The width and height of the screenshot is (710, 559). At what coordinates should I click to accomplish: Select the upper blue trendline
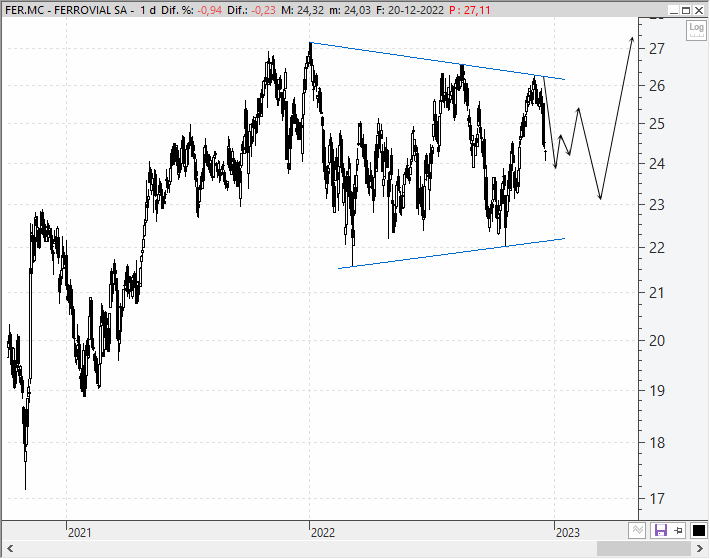point(437,61)
